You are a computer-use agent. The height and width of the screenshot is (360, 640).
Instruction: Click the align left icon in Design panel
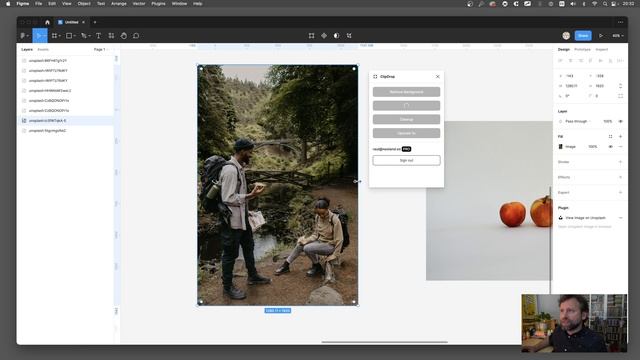coord(560,61)
